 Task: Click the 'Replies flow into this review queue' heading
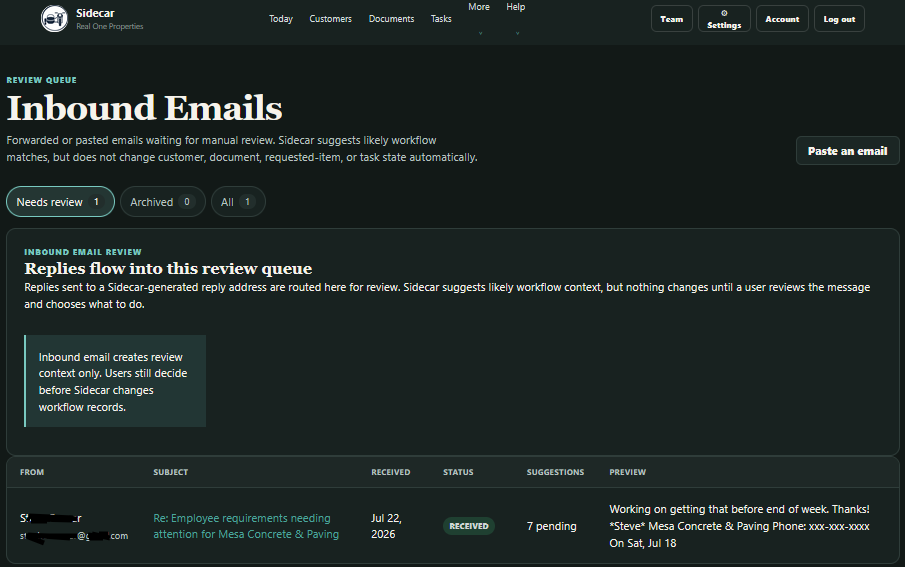pyautogui.click(x=168, y=268)
